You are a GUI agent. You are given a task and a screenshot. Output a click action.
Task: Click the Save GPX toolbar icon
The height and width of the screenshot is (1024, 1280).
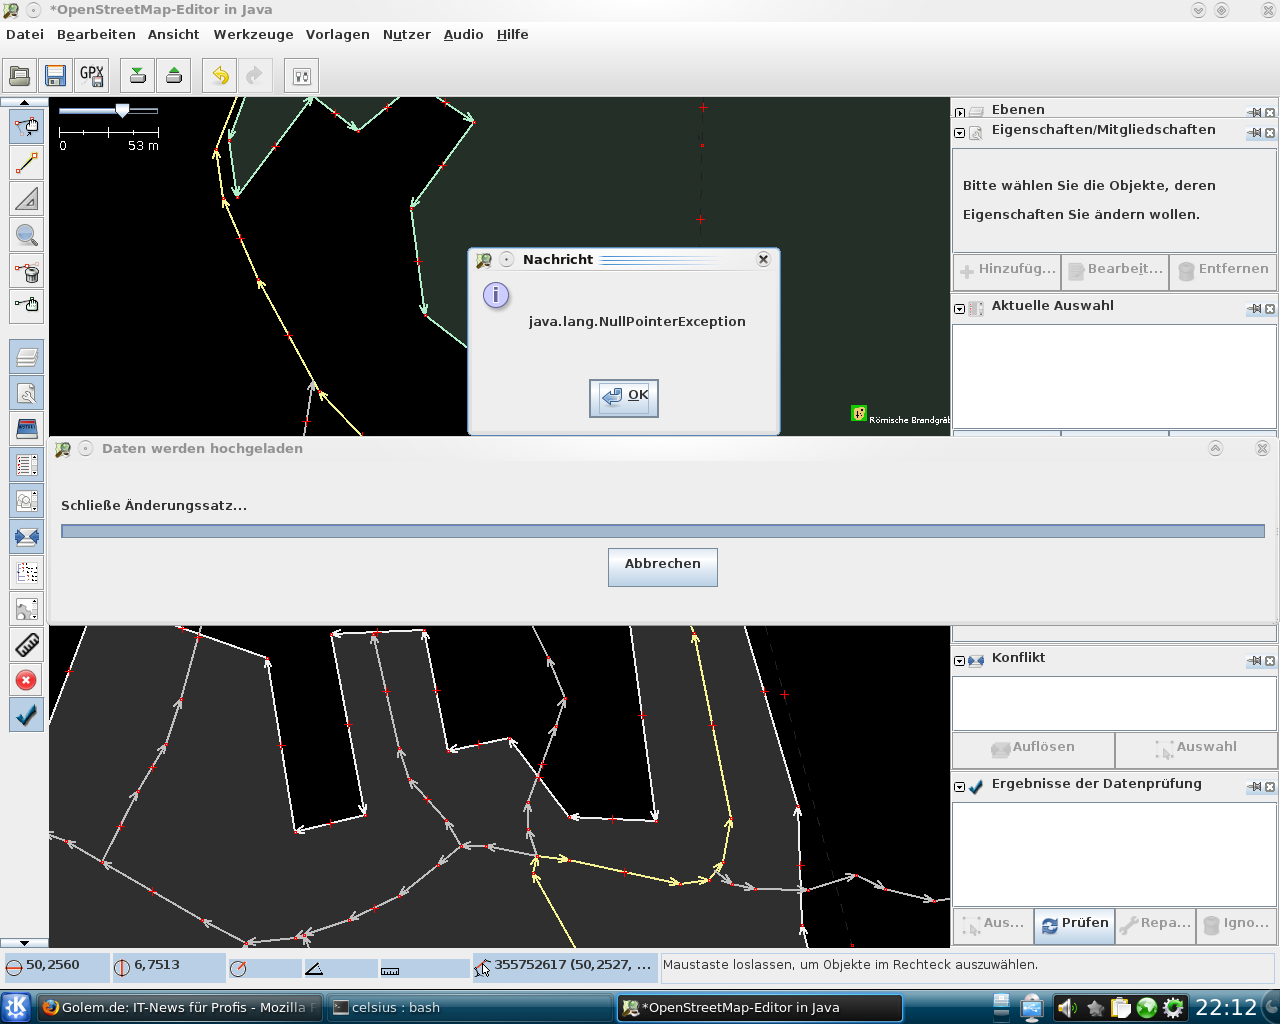(92, 76)
